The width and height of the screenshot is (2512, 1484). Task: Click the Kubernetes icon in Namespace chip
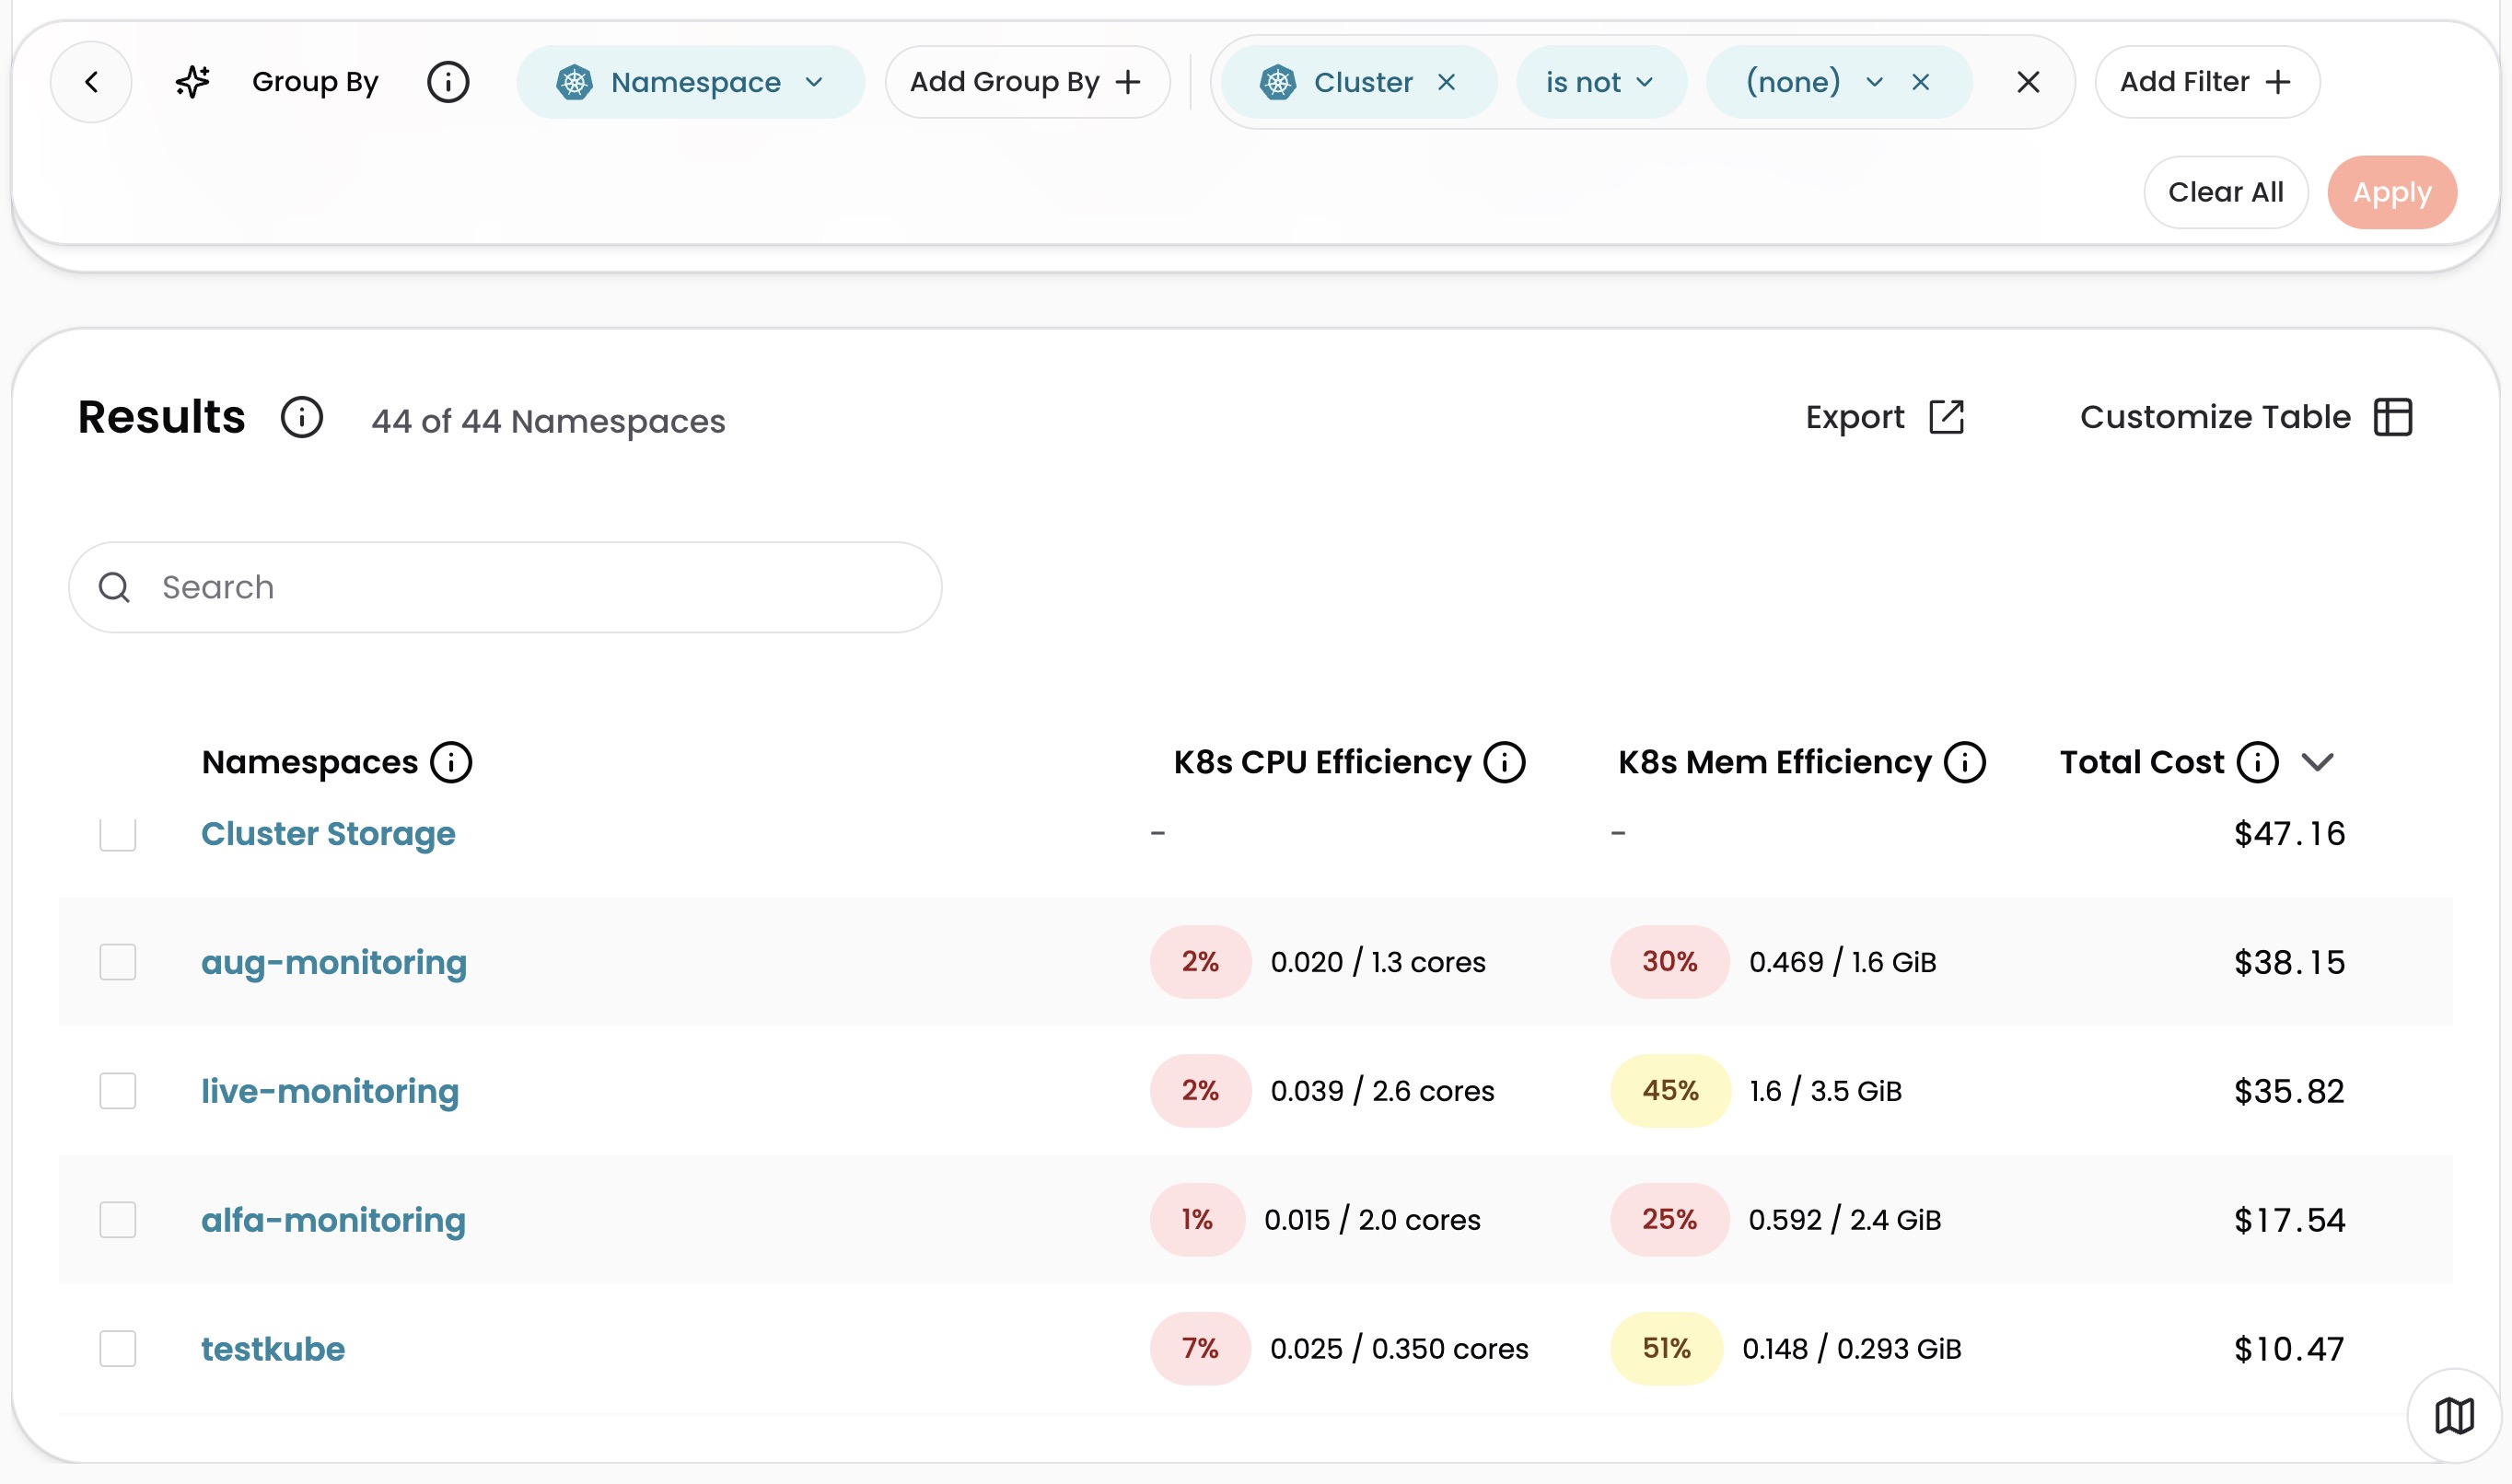575,82
